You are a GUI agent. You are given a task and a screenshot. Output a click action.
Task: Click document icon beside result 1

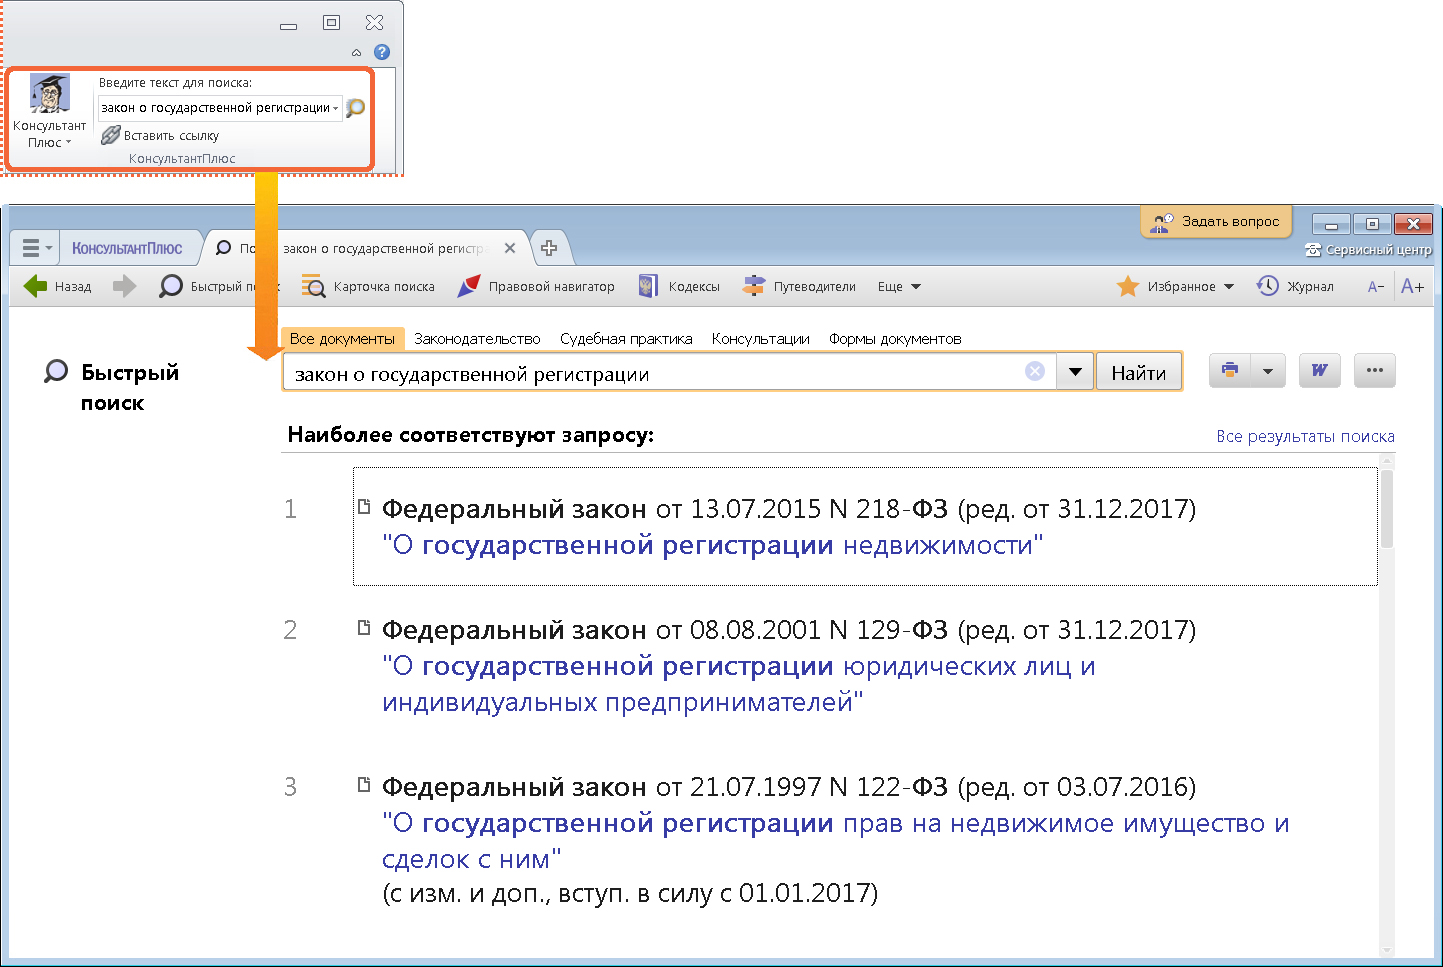point(364,506)
